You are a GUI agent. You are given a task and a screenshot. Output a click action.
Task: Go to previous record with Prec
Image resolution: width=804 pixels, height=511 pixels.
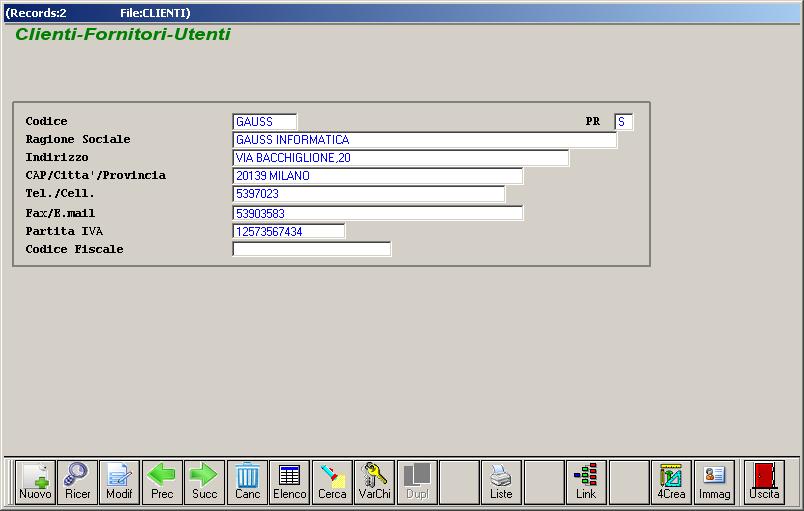(x=162, y=482)
